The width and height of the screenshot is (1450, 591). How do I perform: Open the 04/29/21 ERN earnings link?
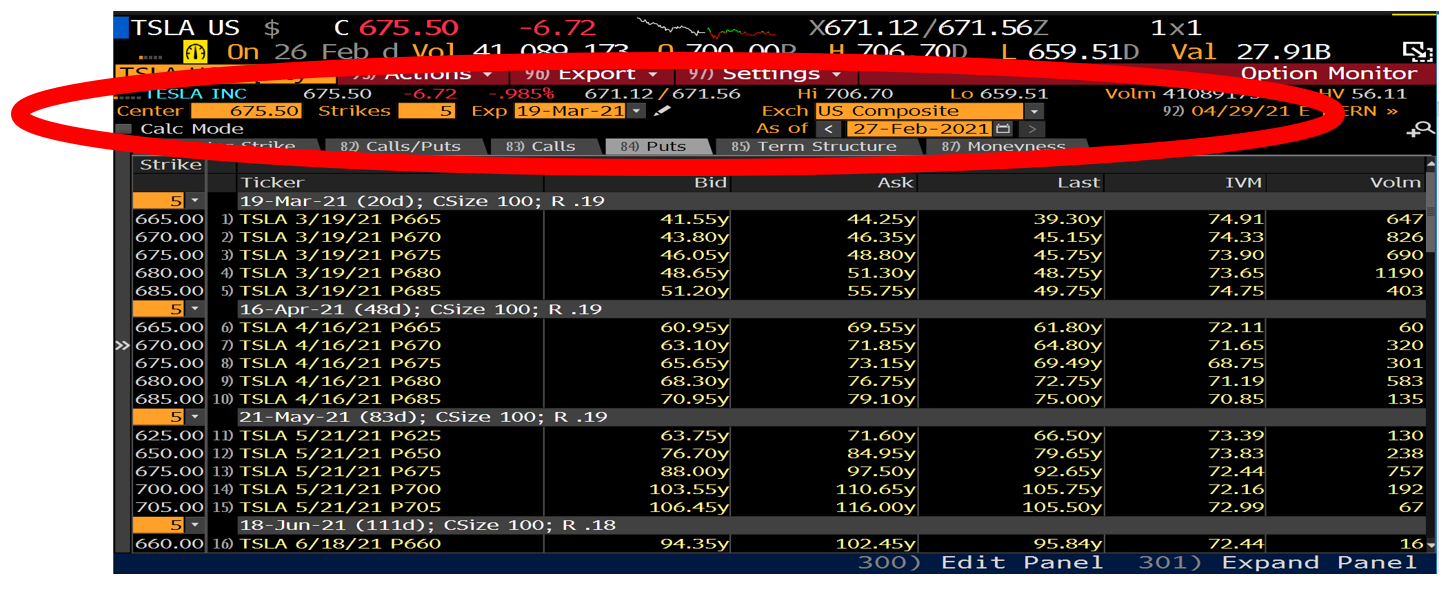pos(1279,111)
